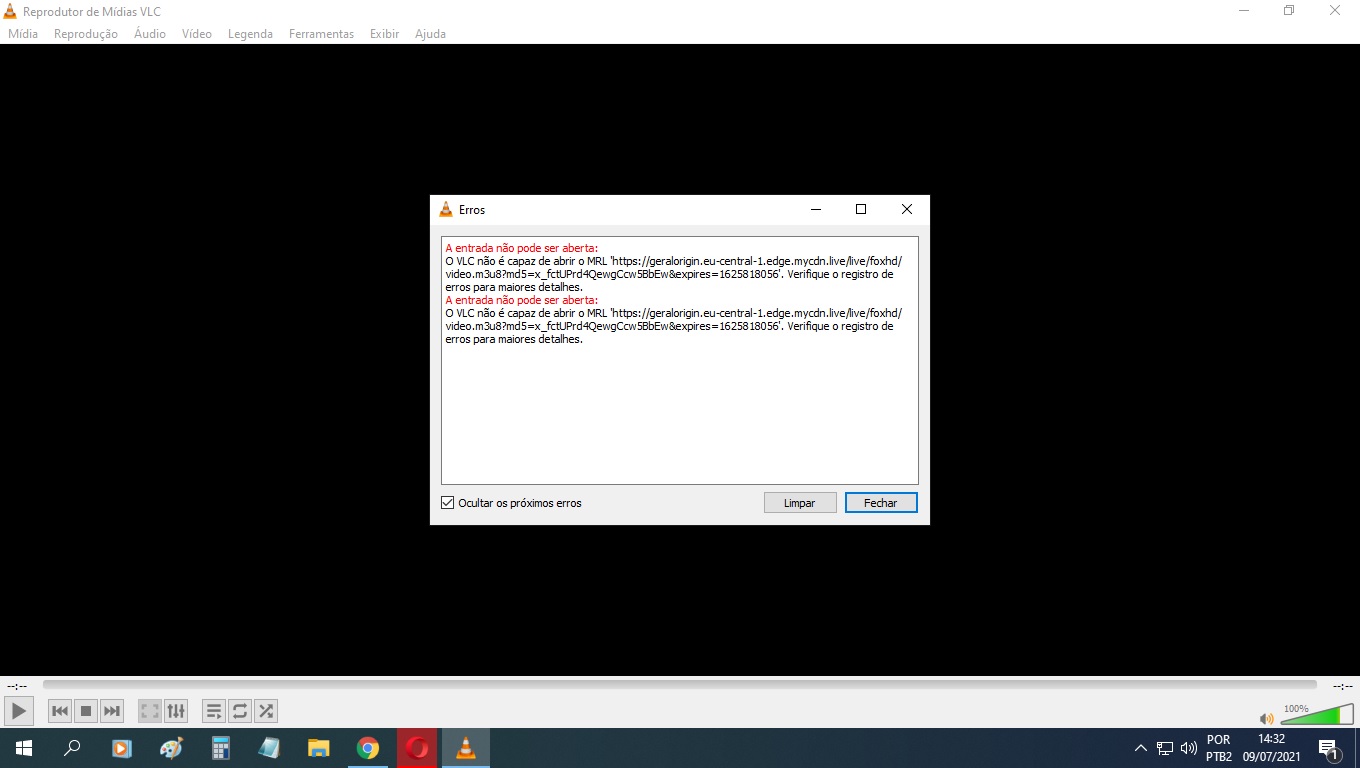Skip to the next media item
Screen dimensions: 1360x768
tap(112, 711)
